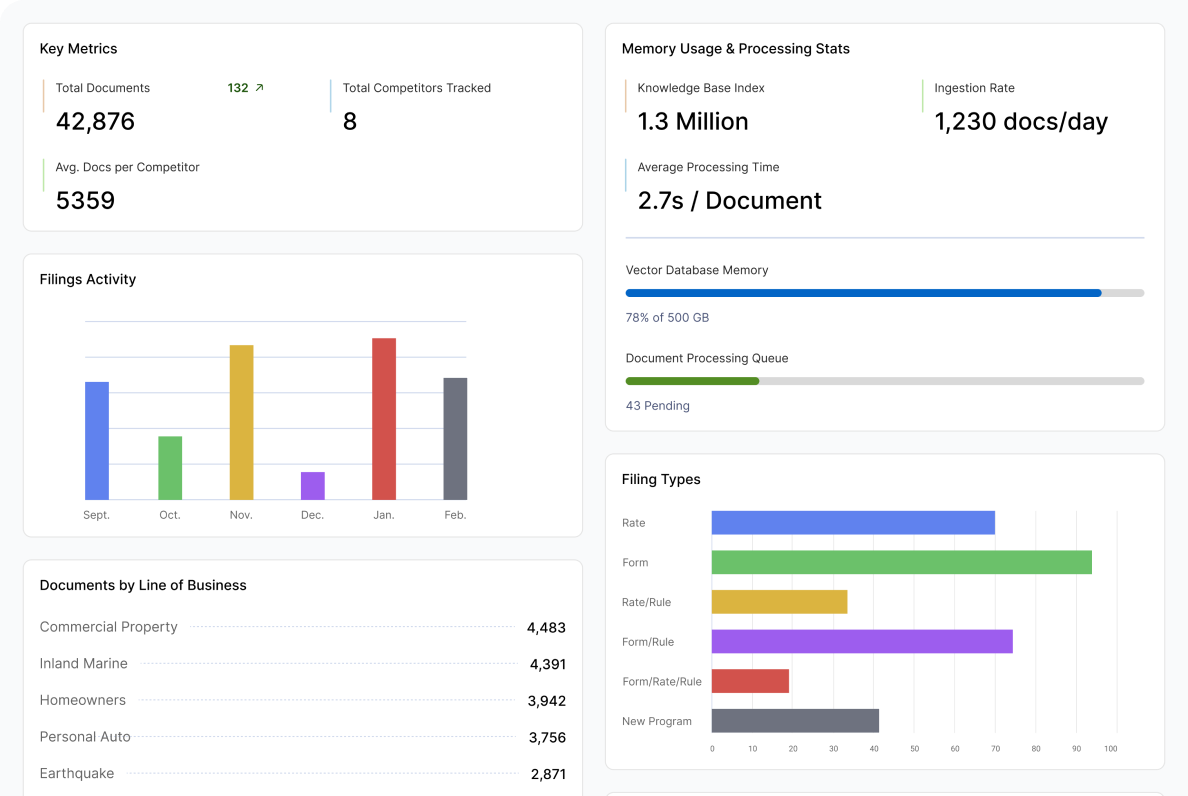Screen dimensions: 1188x796
Task: Click the red Jan. filings bar
Action: click(384, 419)
